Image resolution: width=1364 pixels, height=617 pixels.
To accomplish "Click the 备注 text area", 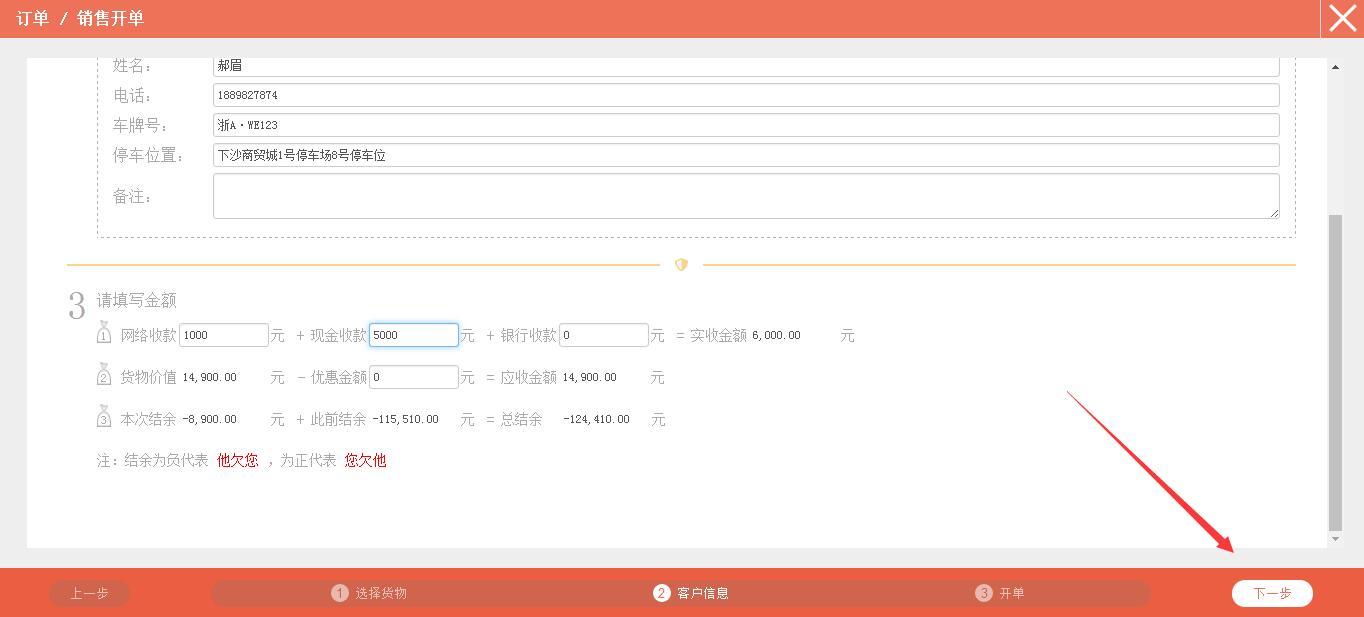I will coord(746,196).
